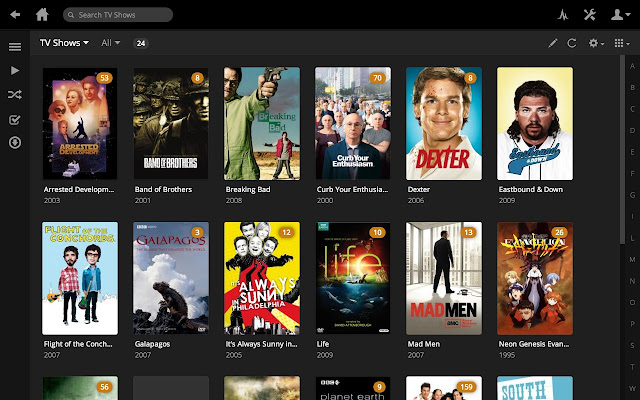Viewport: 640px width, 400px height.
Task: Open Curb Your Enthusiasm poster
Action: (x=353, y=124)
